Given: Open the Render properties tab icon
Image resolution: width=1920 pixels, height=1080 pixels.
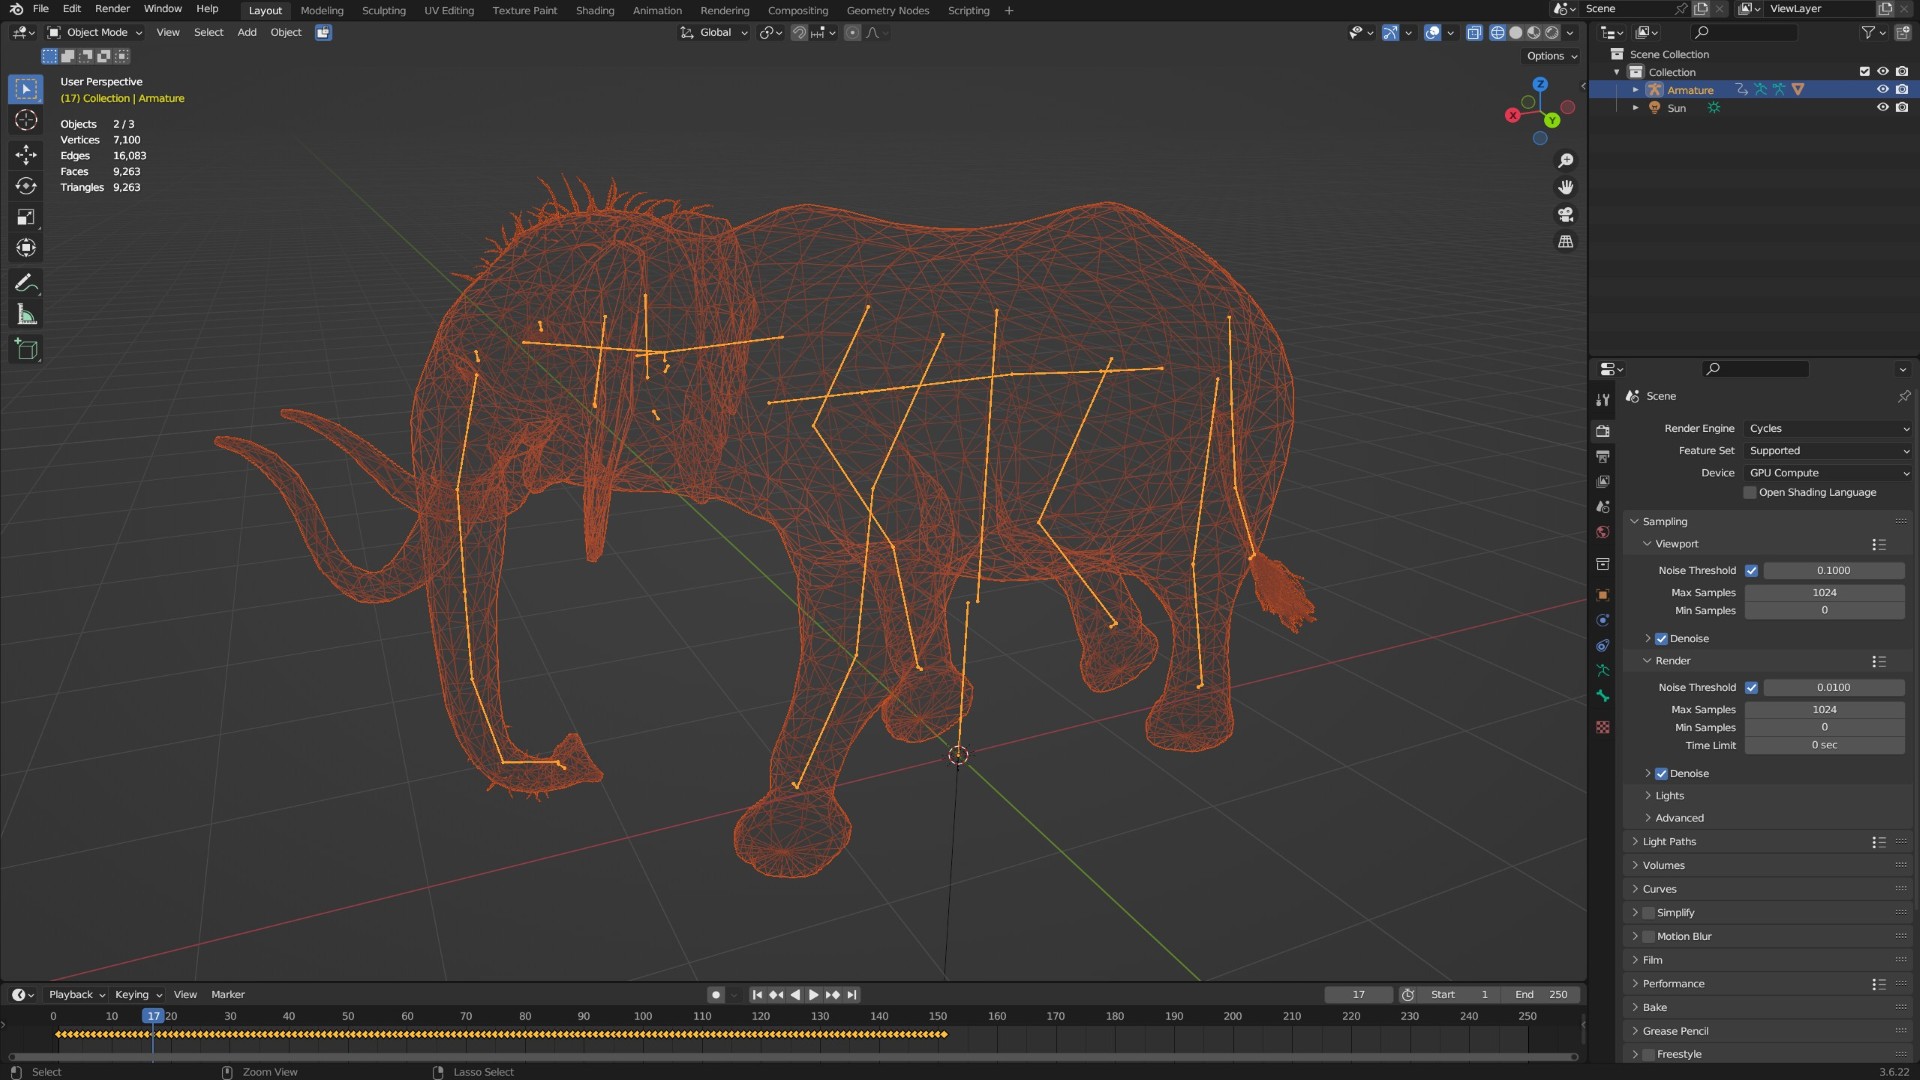Looking at the screenshot, I should tap(1603, 431).
